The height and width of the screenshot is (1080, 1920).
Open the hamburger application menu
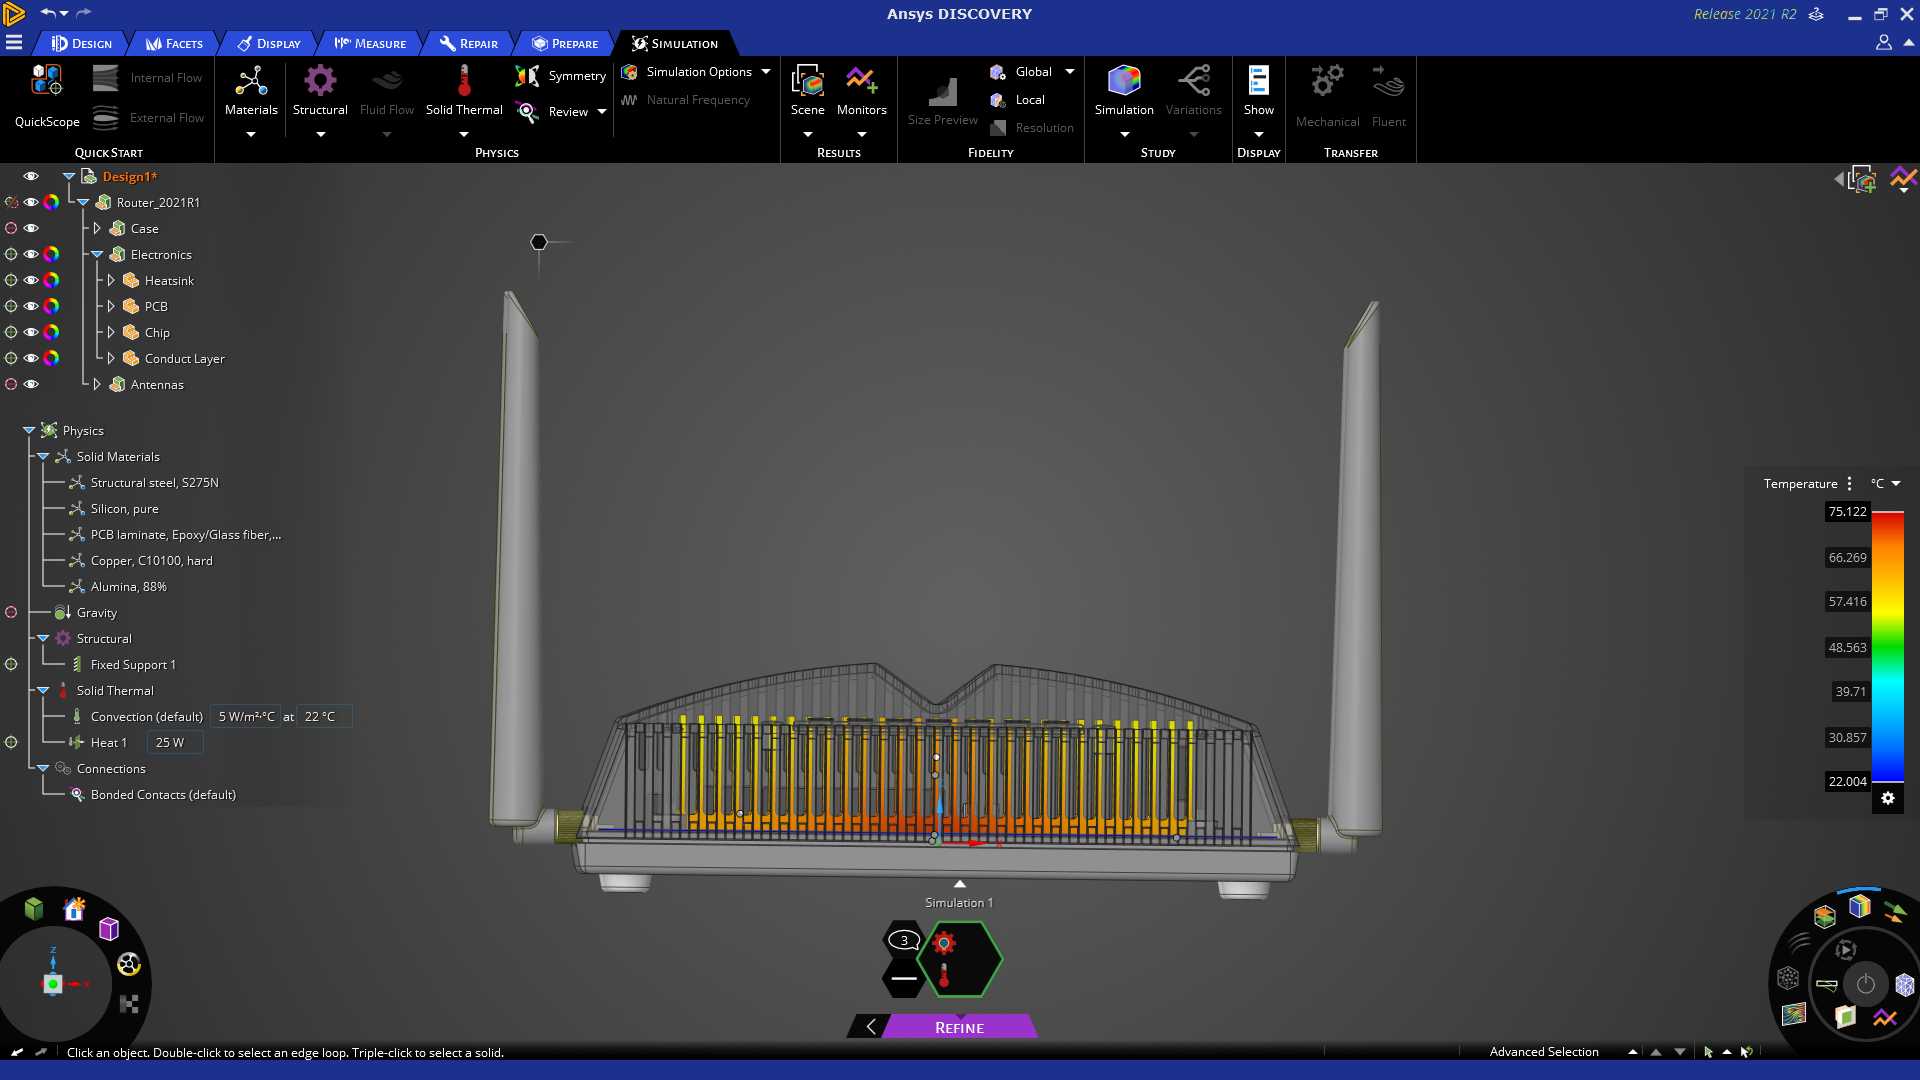pos(14,43)
